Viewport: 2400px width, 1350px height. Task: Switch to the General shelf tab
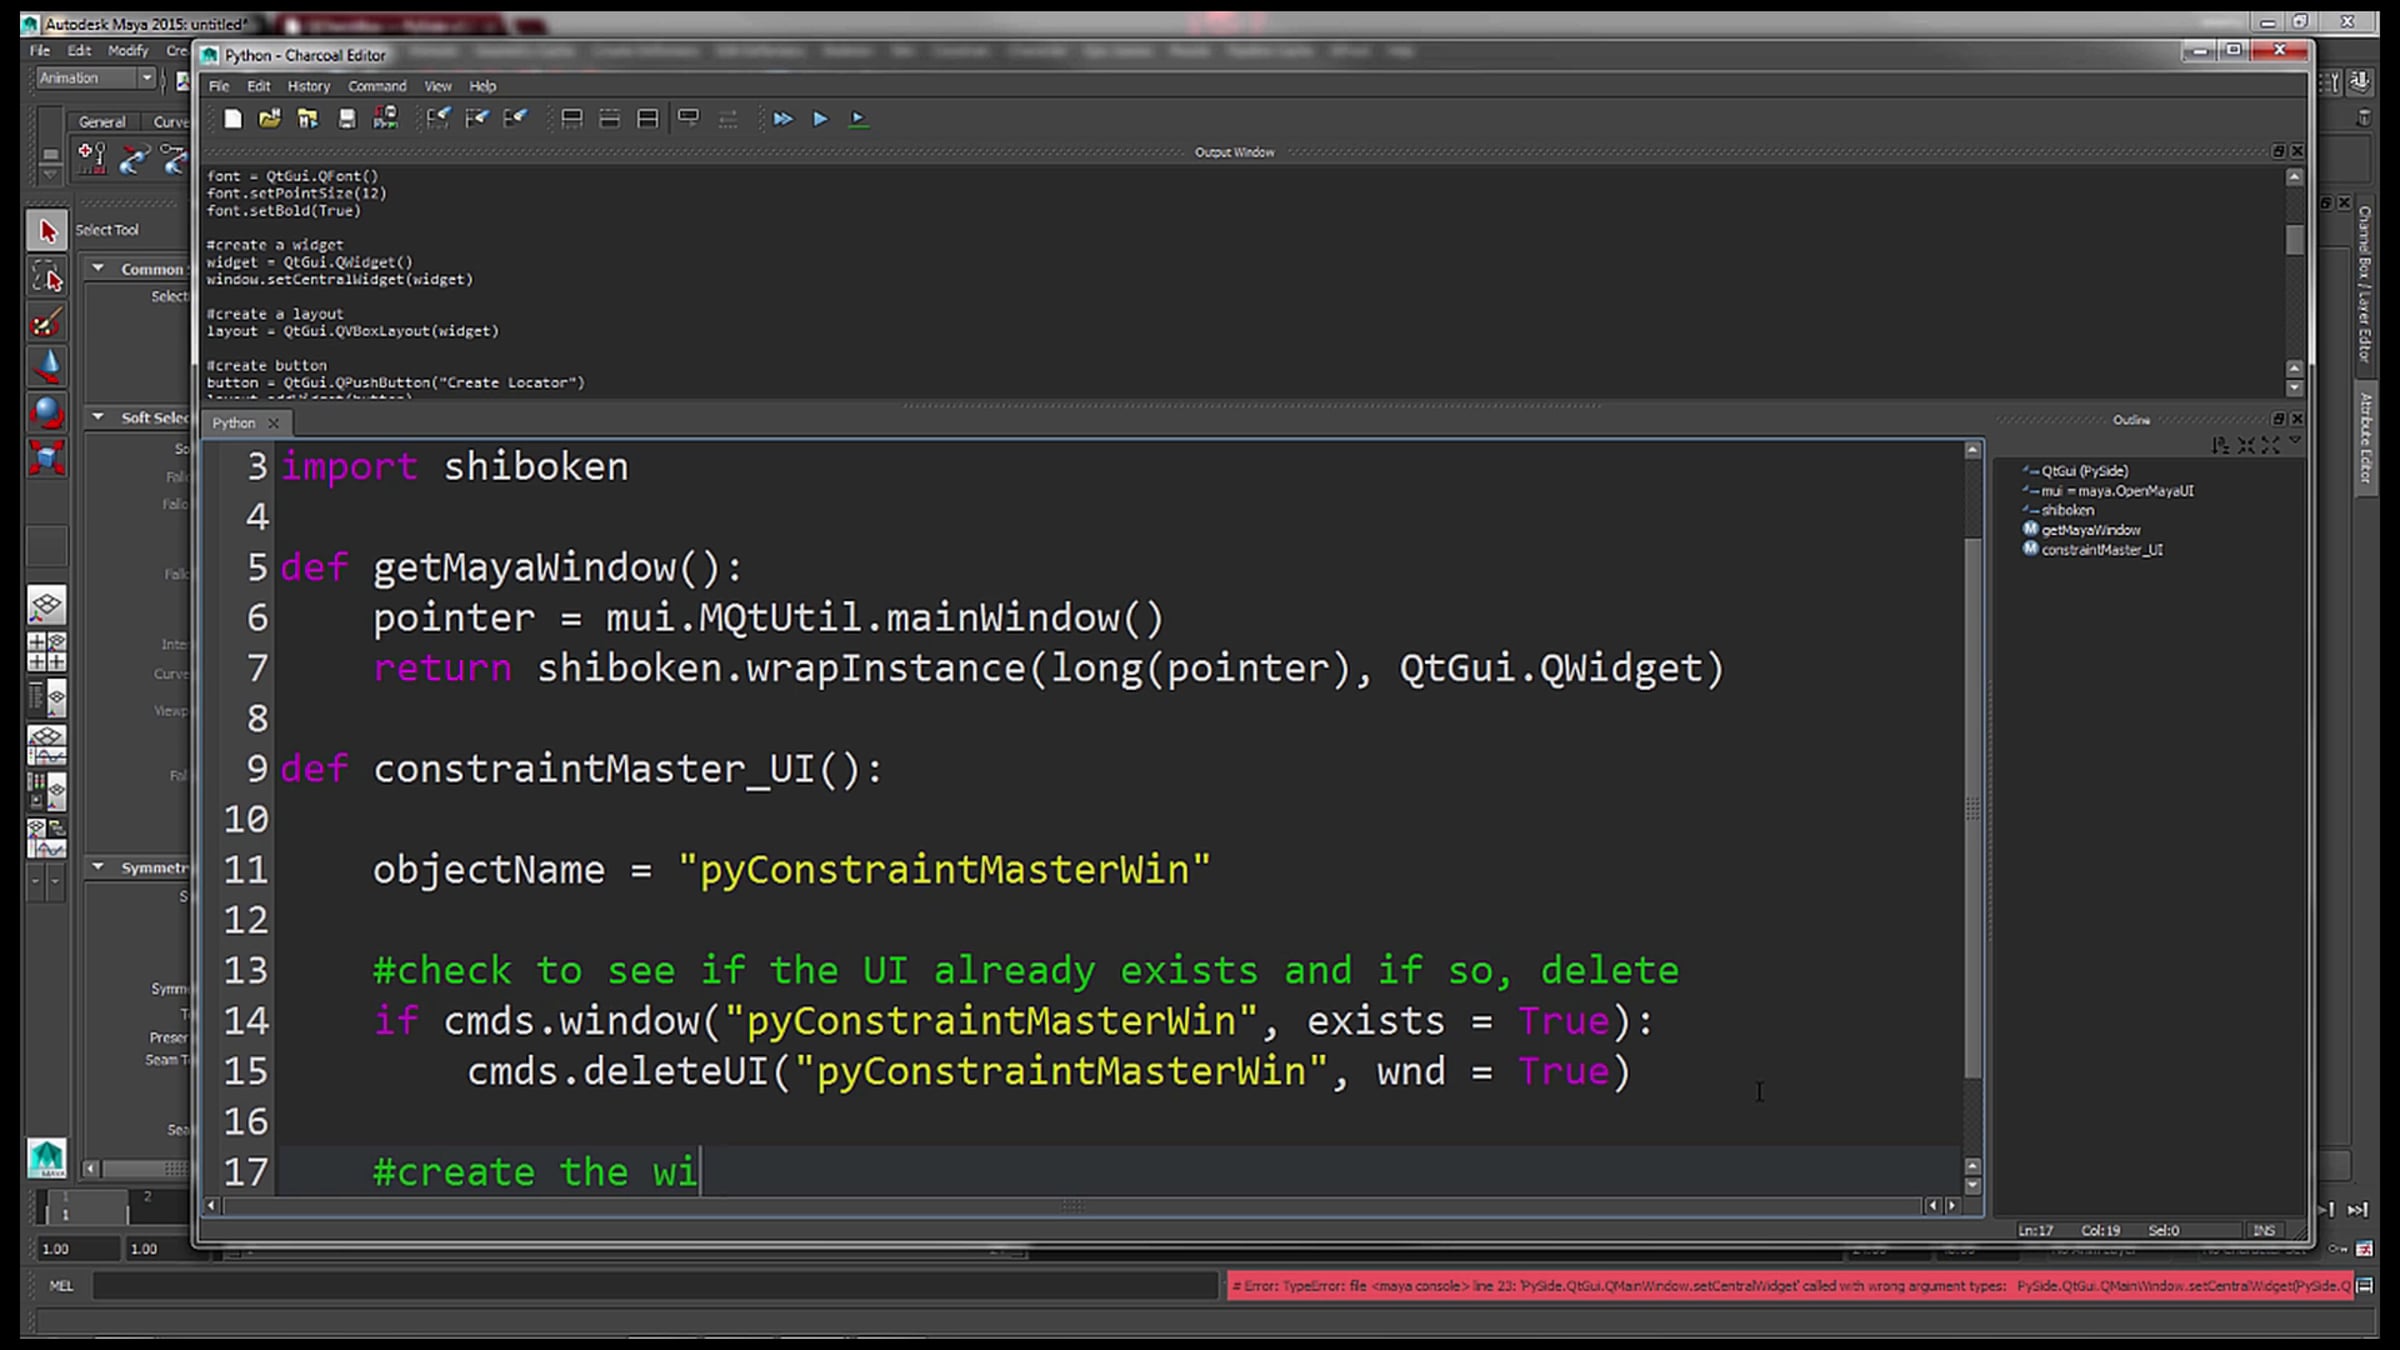point(103,122)
